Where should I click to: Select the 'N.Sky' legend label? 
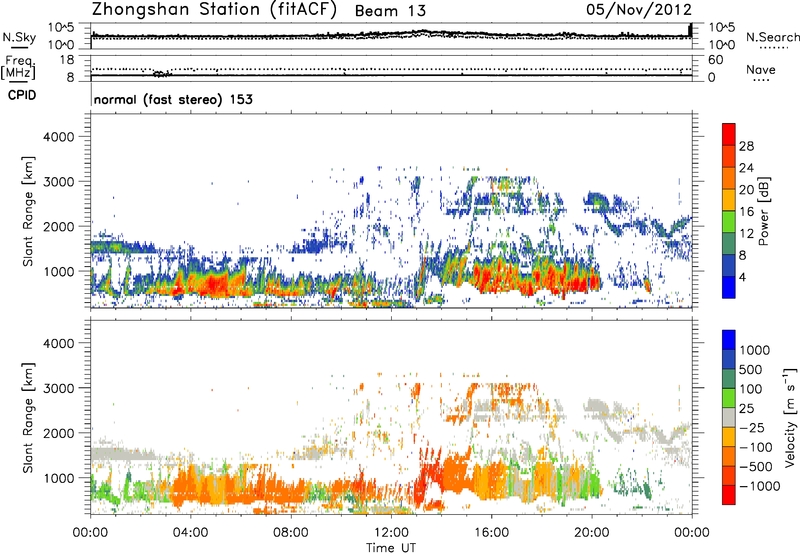[x=19, y=37]
